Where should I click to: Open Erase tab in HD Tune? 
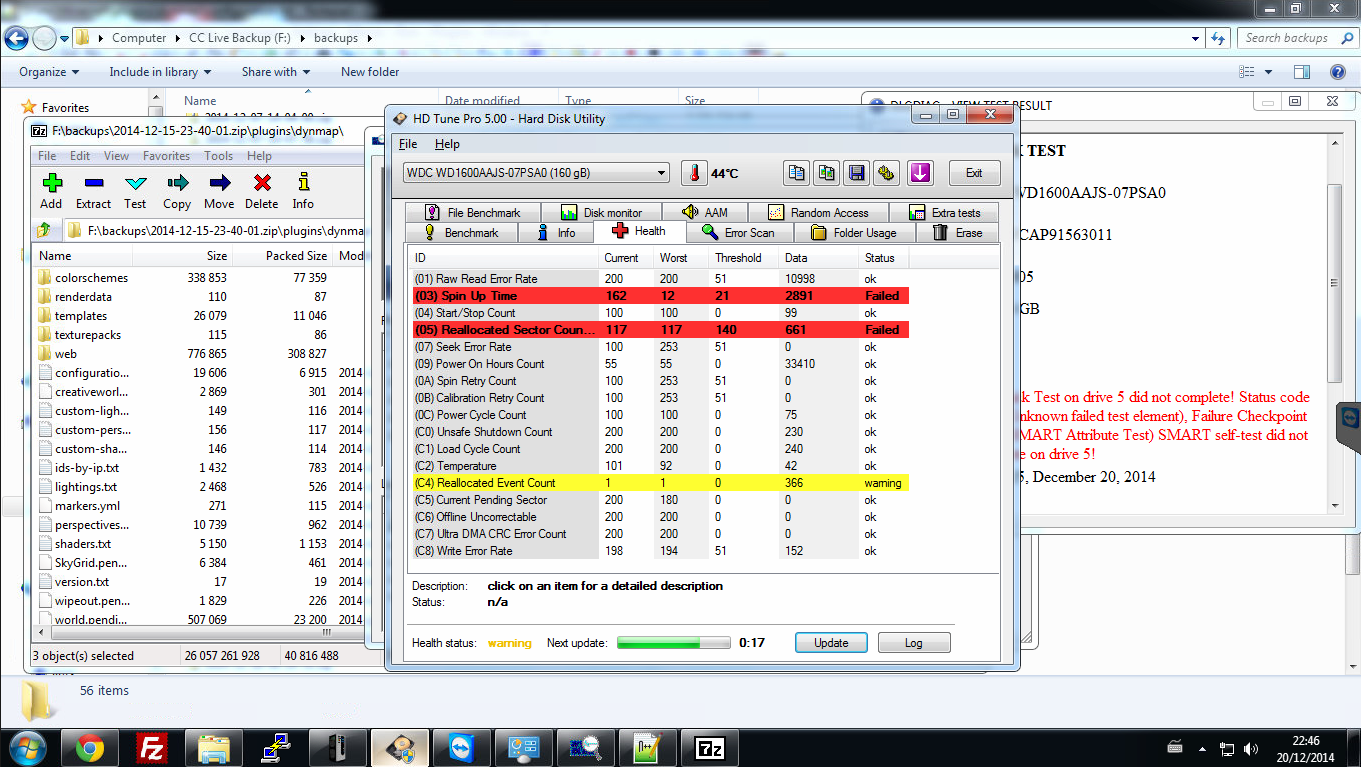[x=957, y=232]
